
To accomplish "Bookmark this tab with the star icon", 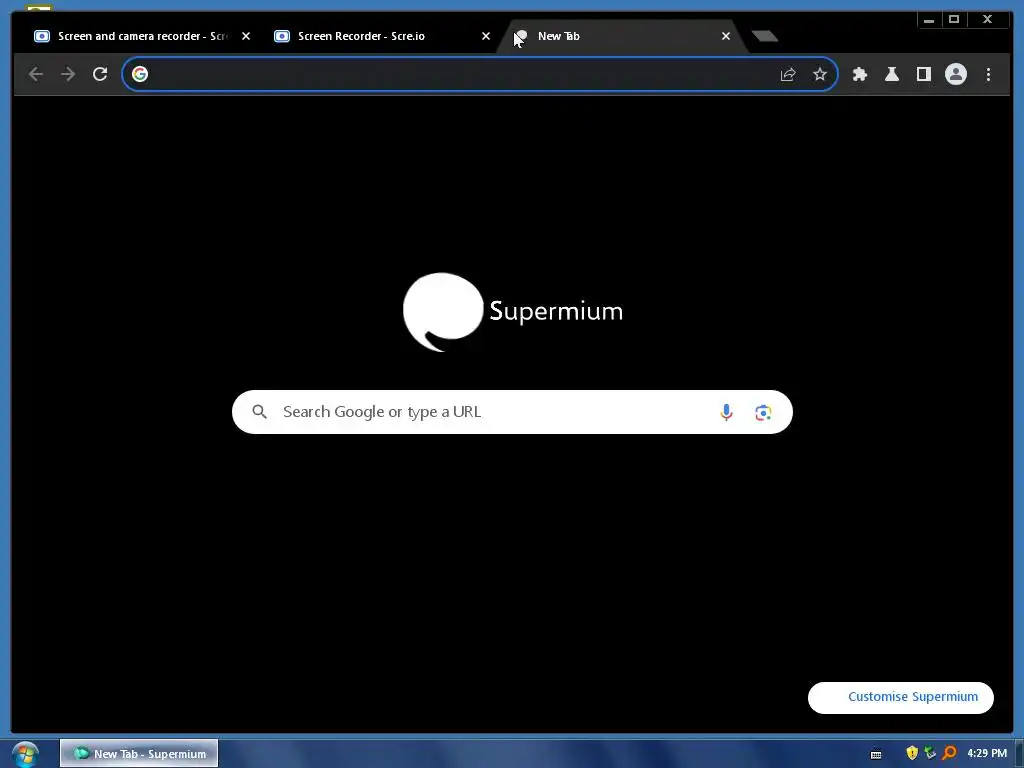I will pos(820,74).
